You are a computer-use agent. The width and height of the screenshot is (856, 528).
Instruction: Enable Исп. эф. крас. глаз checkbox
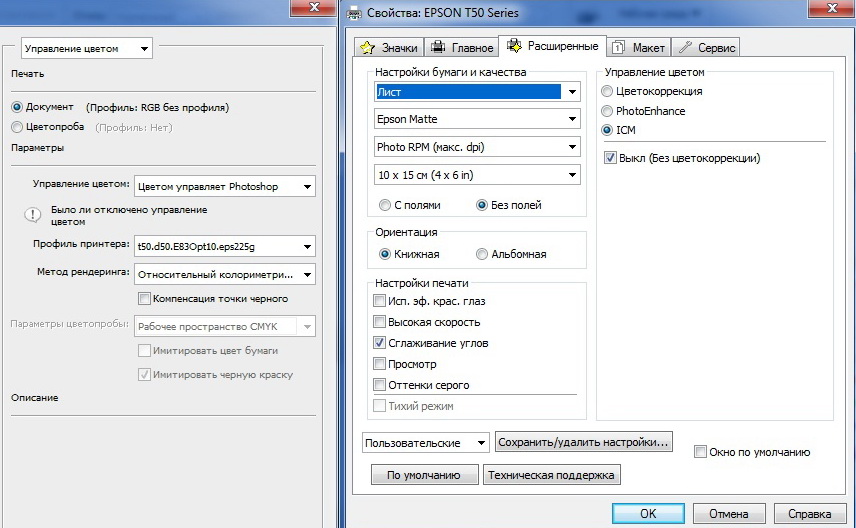pos(379,301)
